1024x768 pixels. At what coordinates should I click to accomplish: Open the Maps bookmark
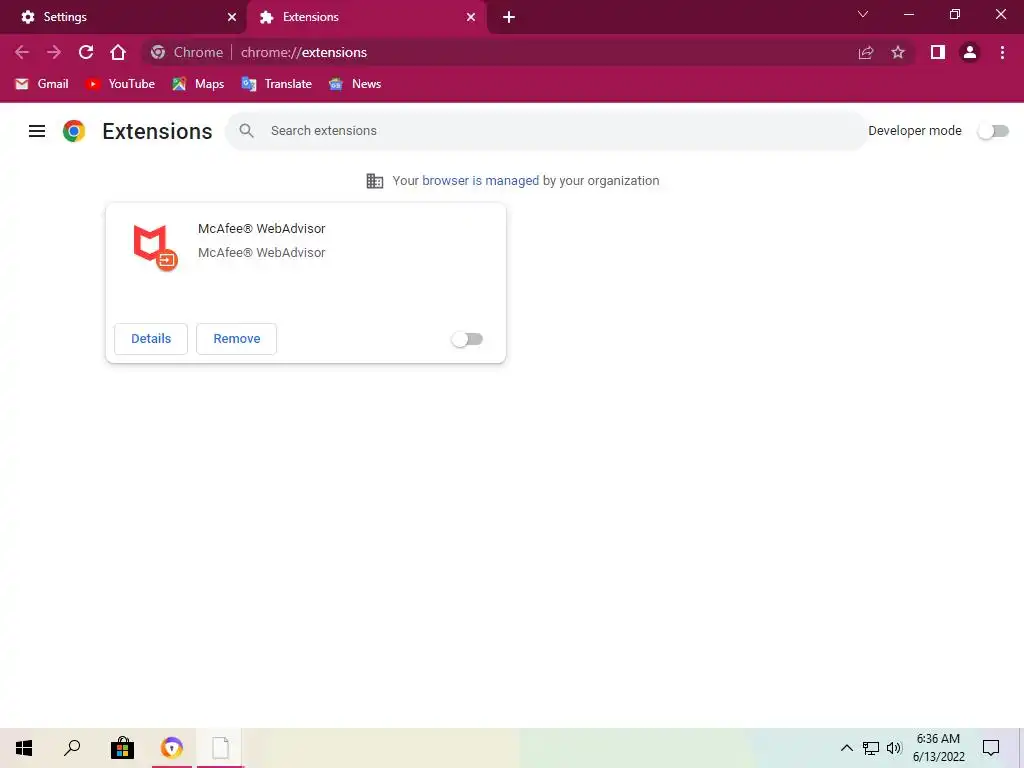198,84
